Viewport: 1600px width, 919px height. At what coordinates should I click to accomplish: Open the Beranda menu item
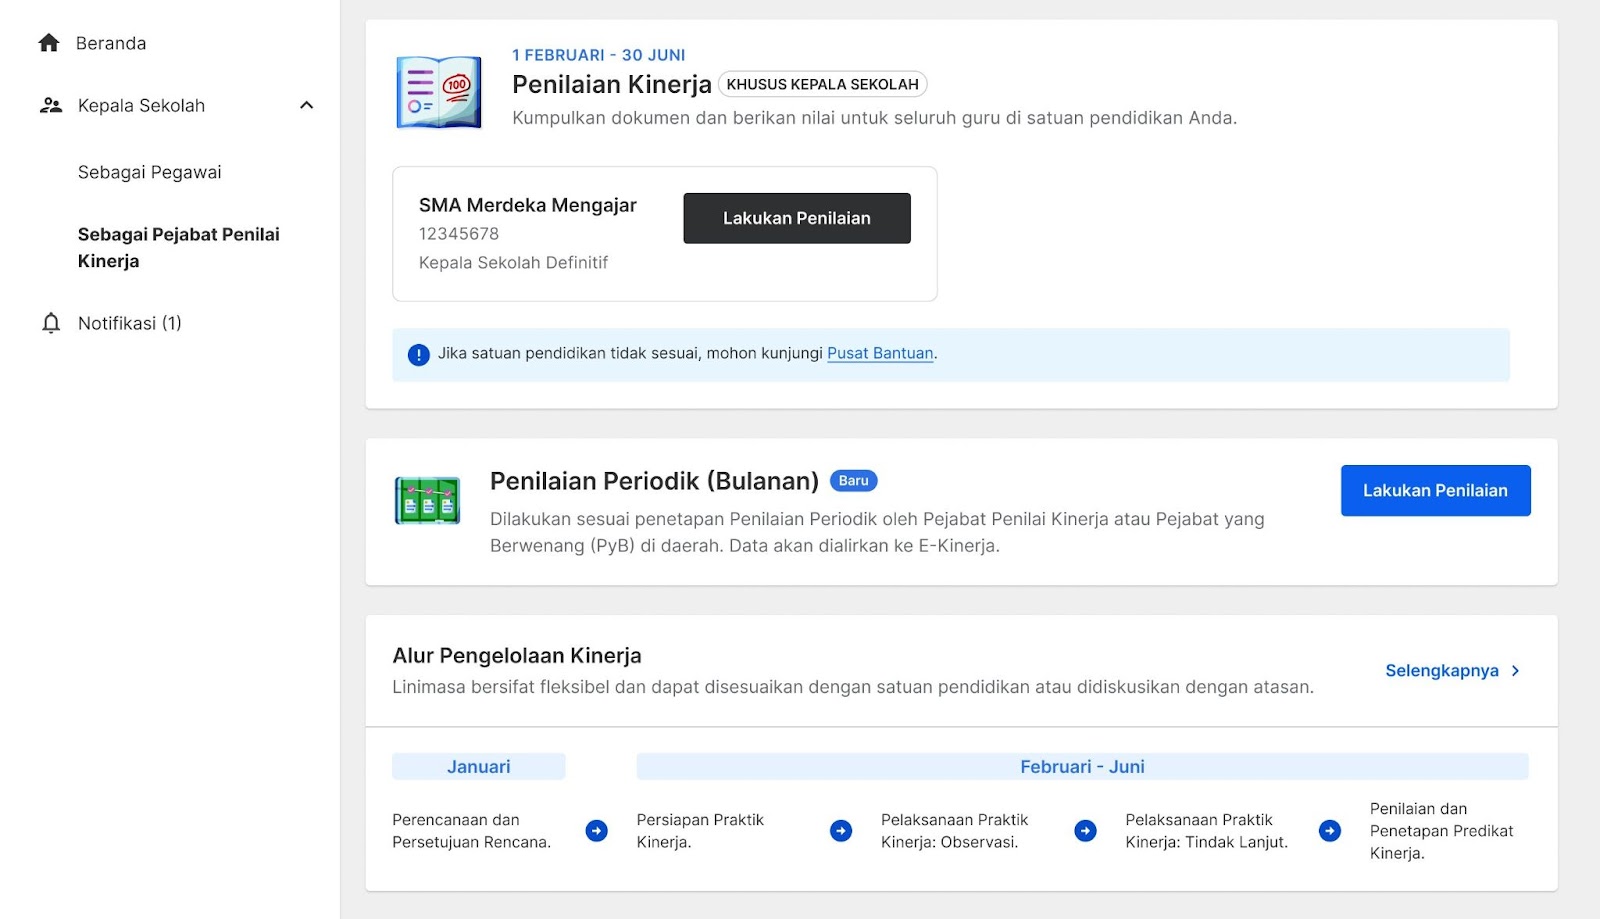tap(111, 43)
